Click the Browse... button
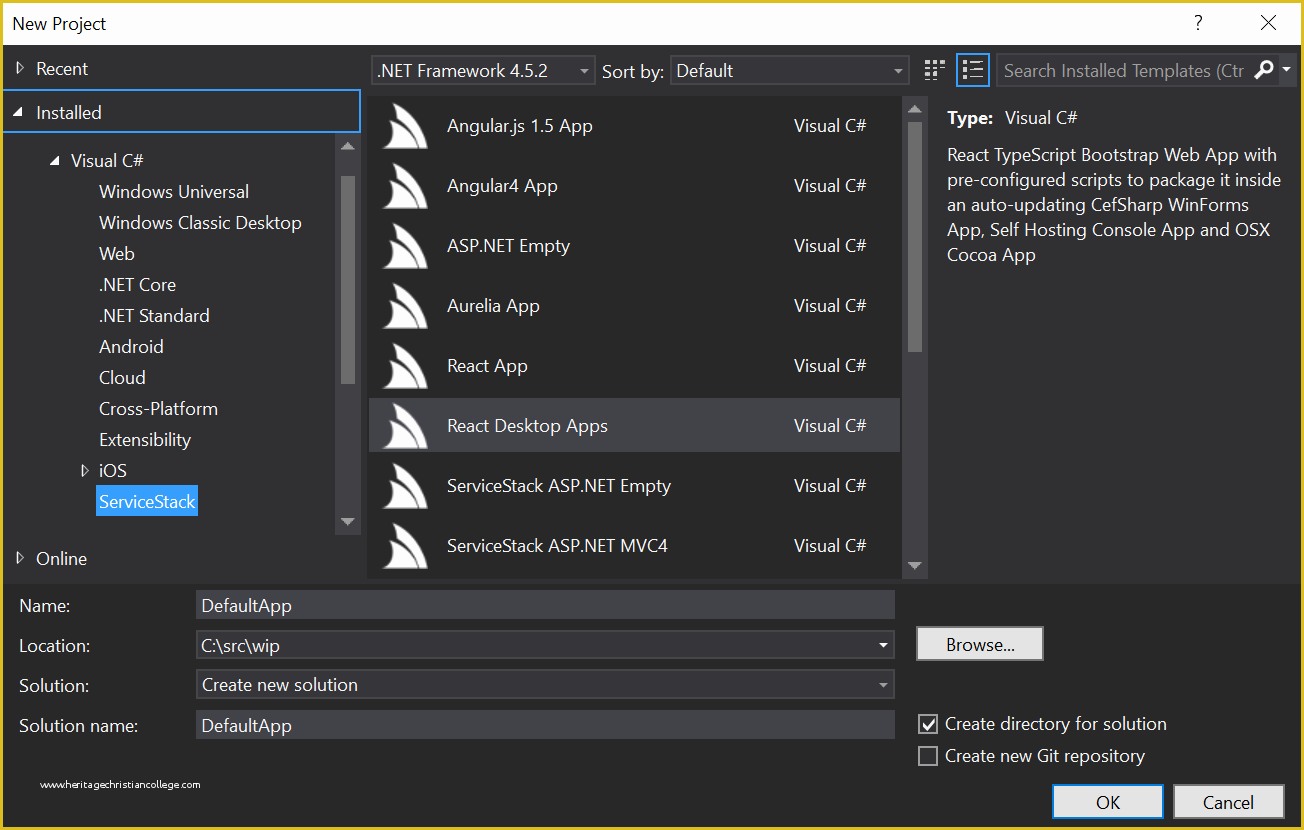1304x830 pixels. click(980, 645)
